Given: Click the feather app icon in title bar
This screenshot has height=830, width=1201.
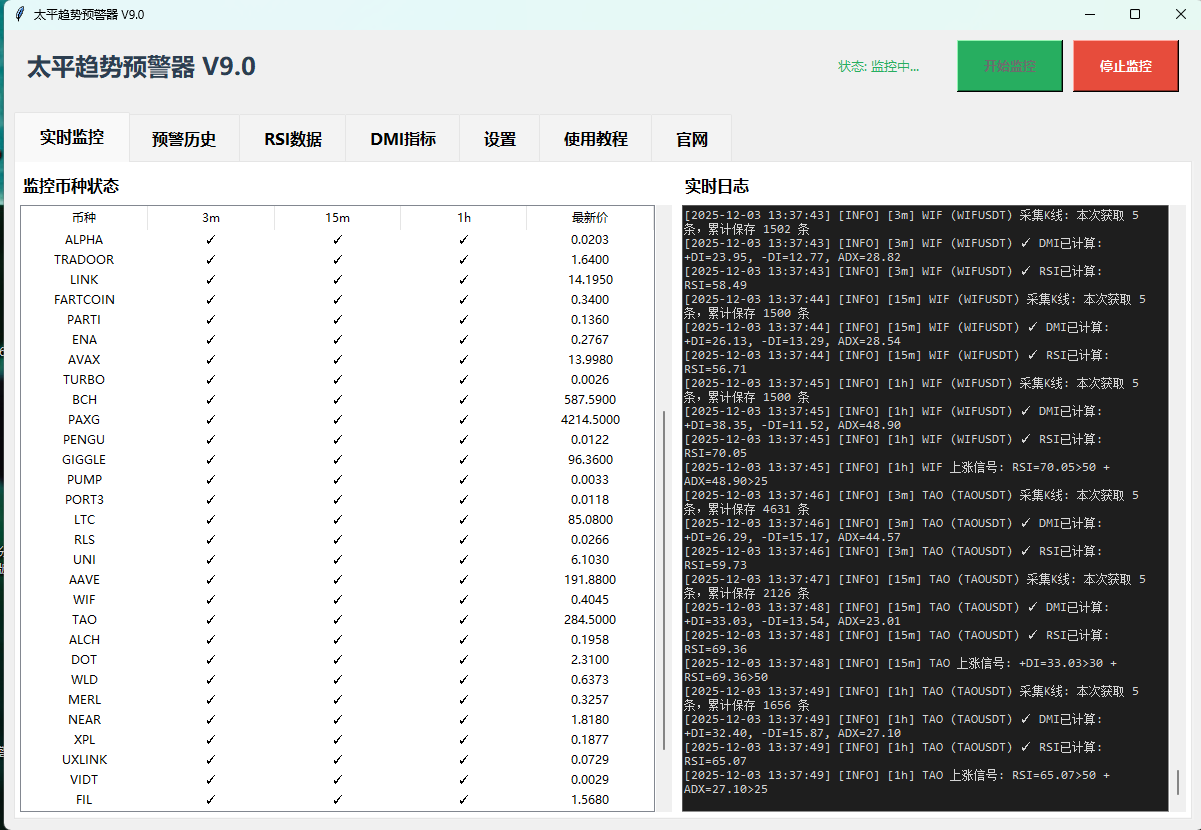Looking at the screenshot, I should click(x=19, y=14).
